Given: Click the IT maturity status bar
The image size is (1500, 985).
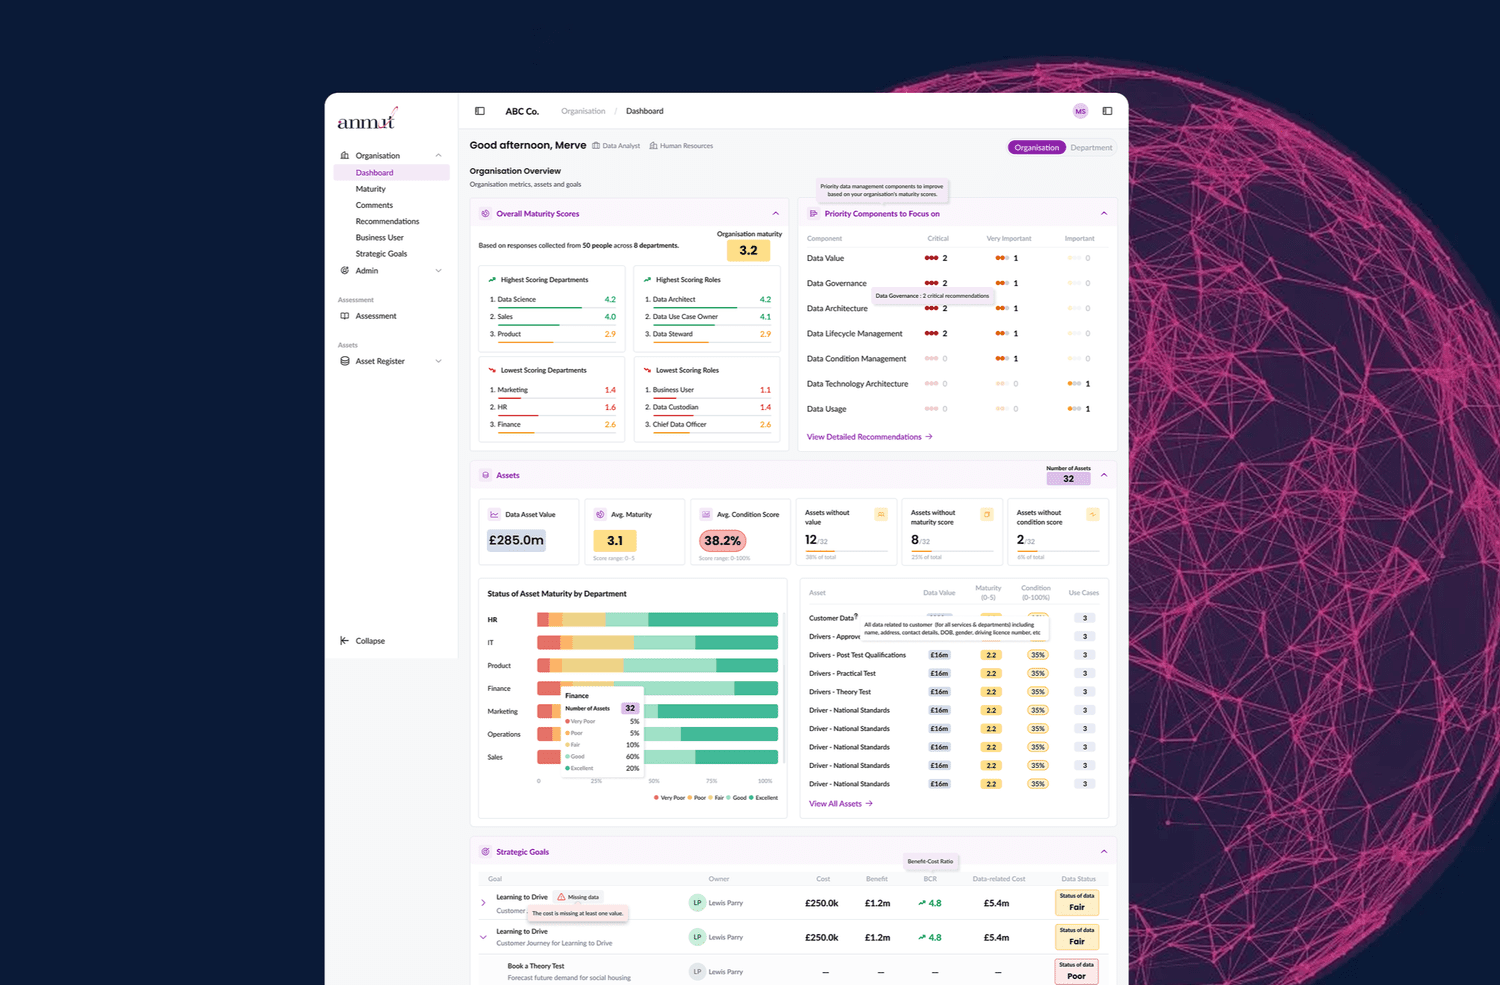Looking at the screenshot, I should [657, 643].
